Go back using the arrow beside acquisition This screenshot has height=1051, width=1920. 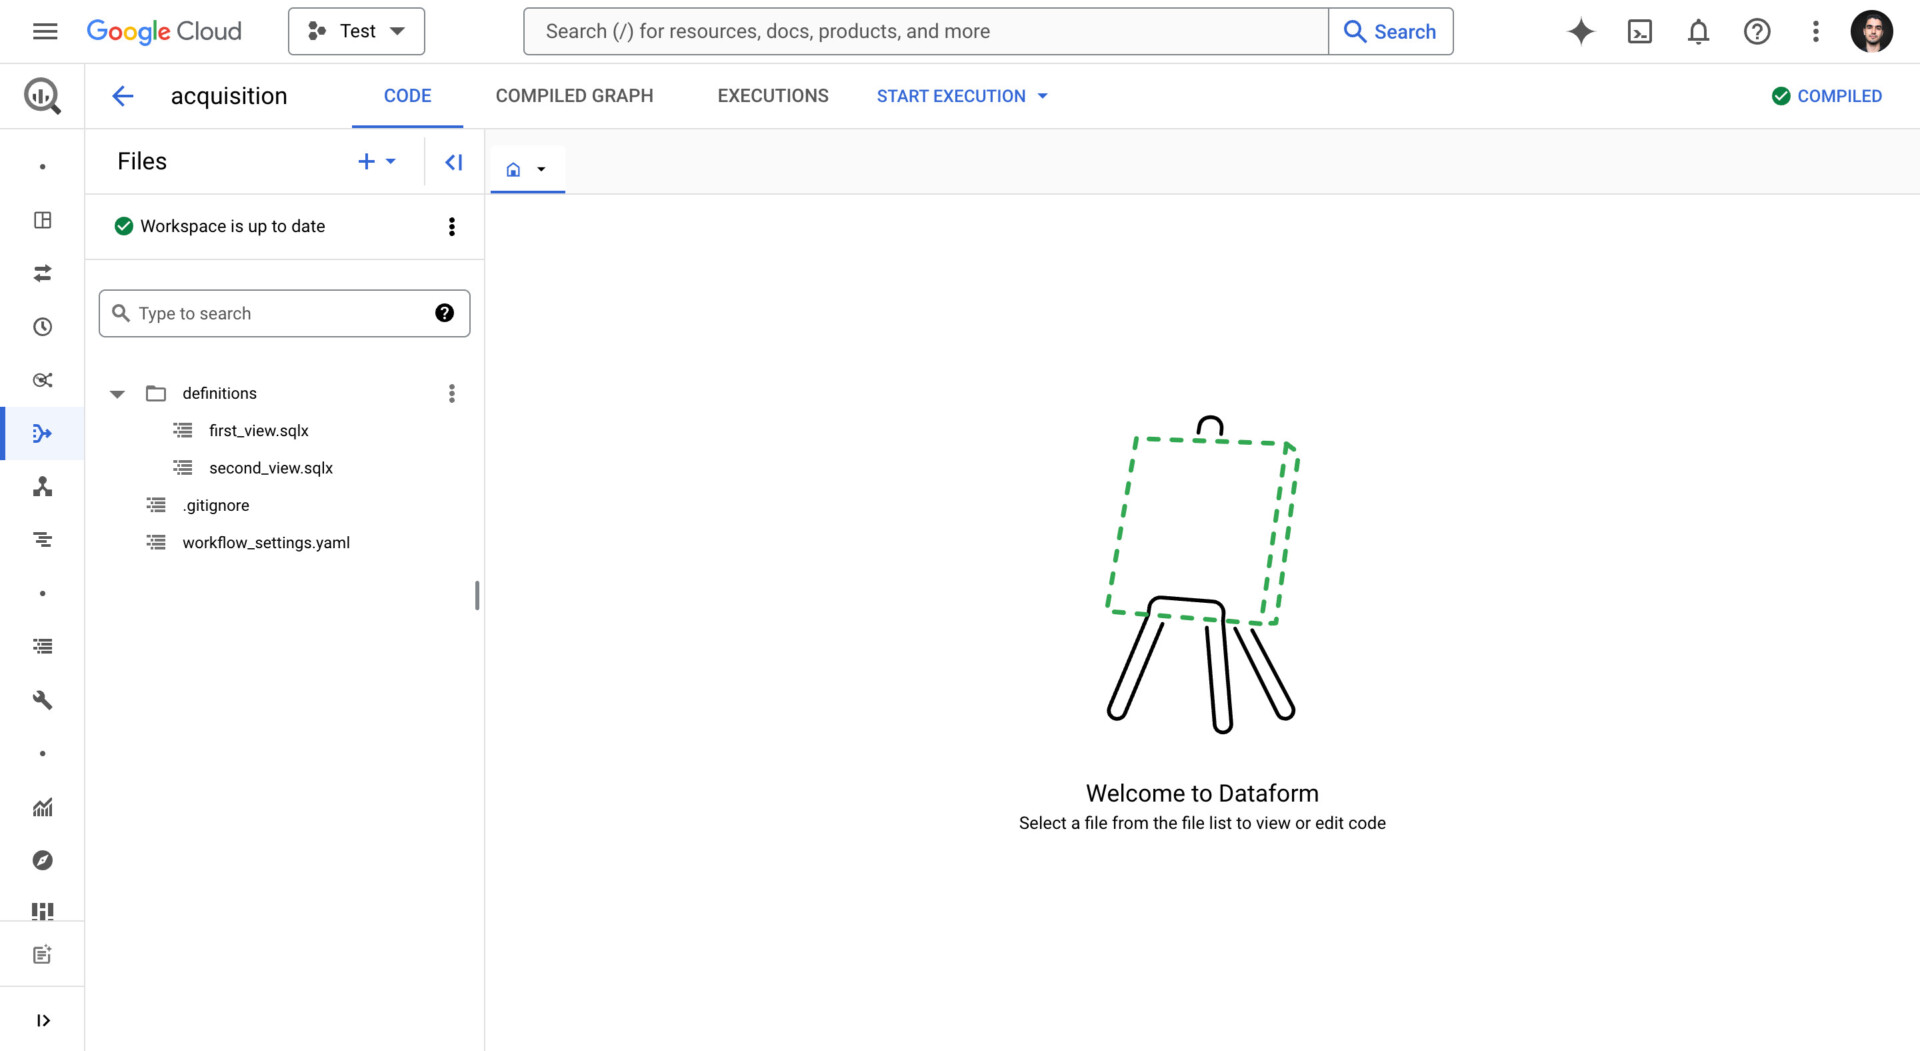click(122, 95)
